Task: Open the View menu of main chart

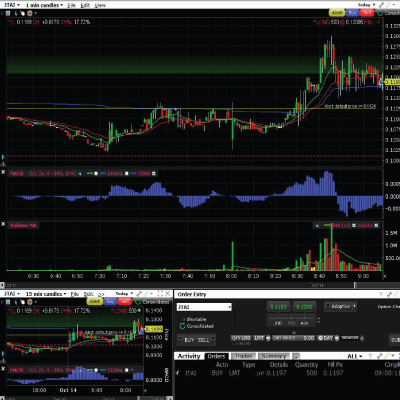Action: pyautogui.click(x=100, y=5)
